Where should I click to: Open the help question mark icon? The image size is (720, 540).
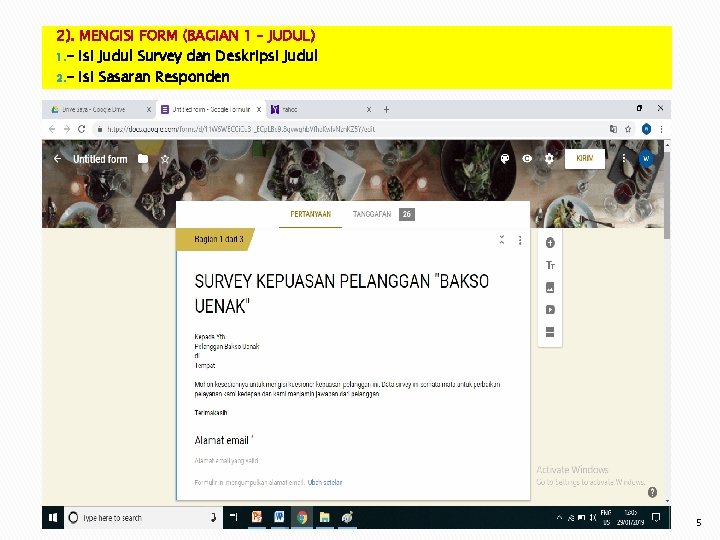(652, 492)
